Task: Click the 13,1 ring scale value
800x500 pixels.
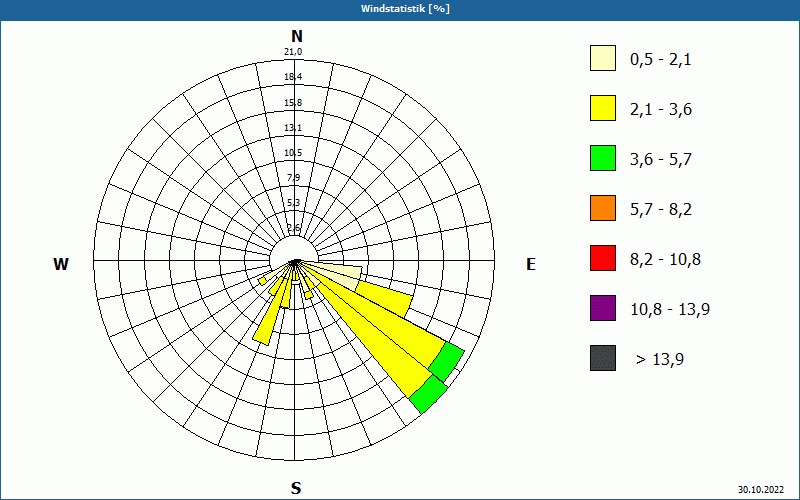Action: [x=293, y=128]
